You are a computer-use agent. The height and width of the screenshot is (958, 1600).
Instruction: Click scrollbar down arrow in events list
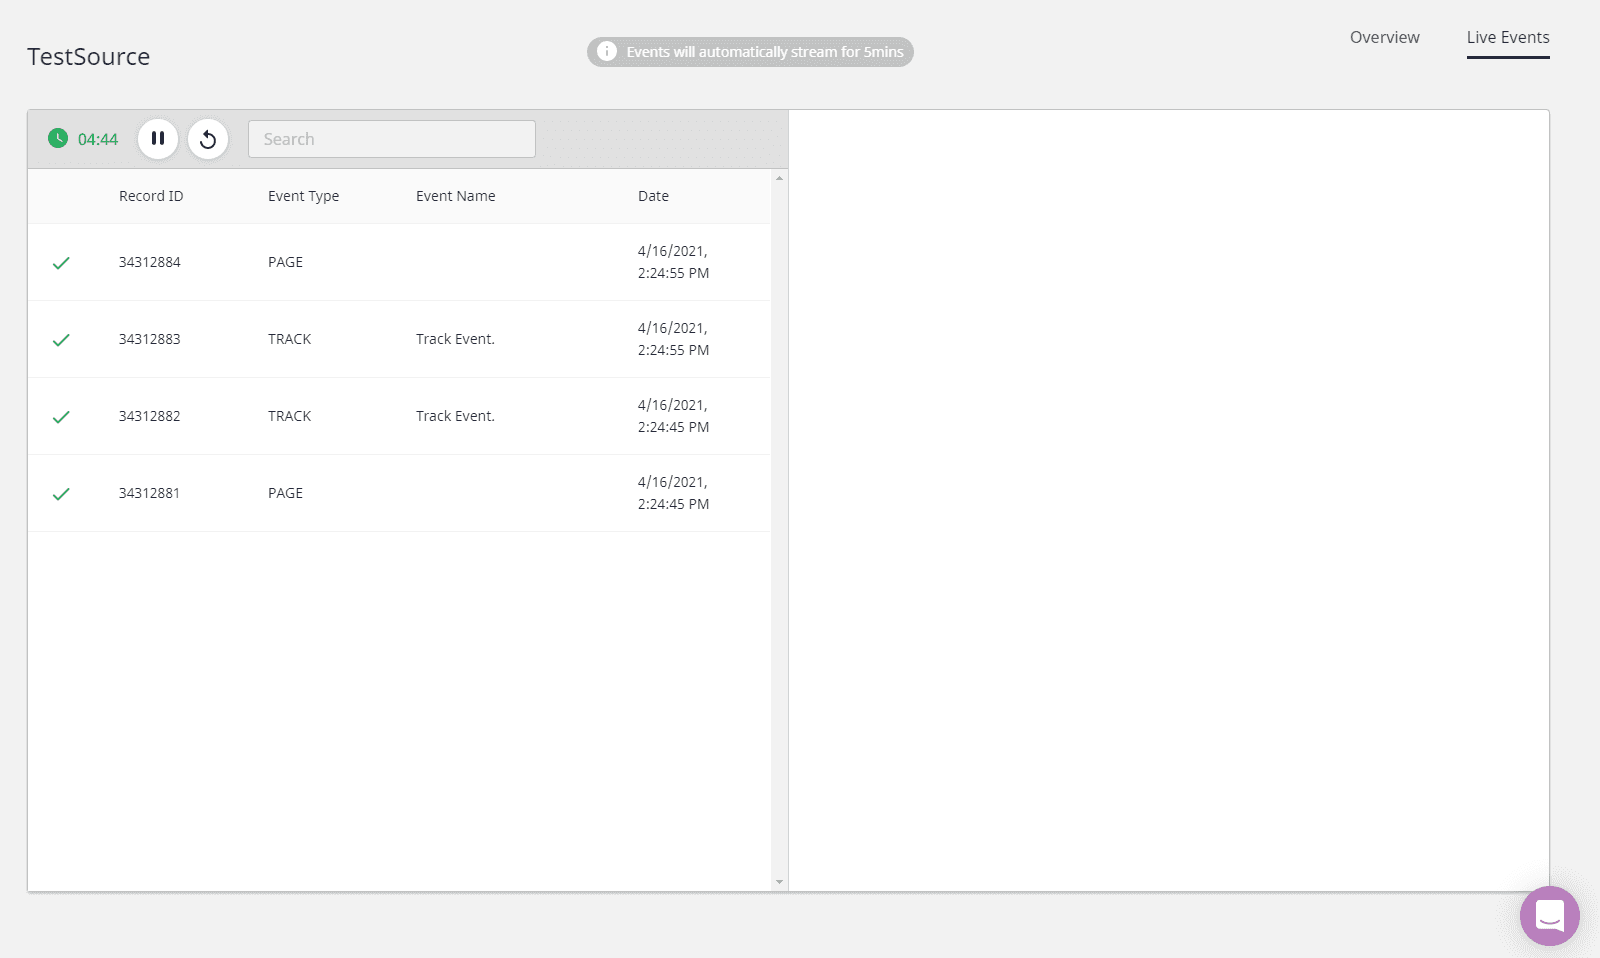coord(779,882)
